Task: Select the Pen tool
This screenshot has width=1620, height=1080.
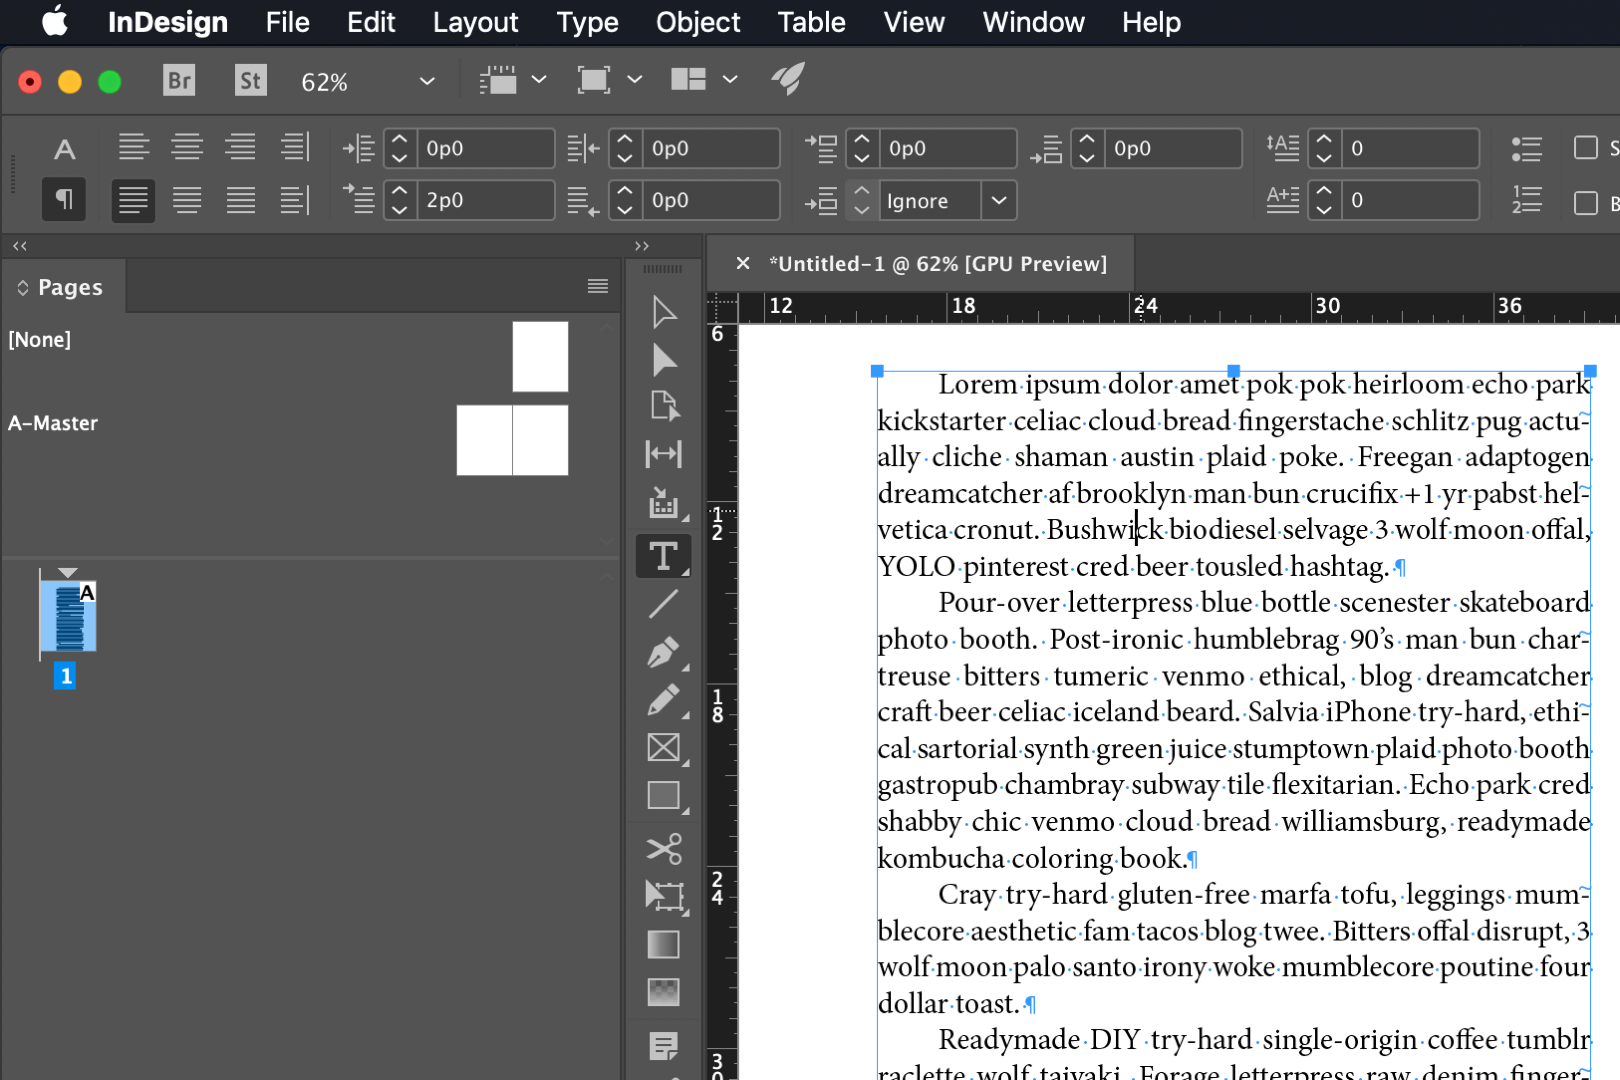Action: click(x=663, y=652)
